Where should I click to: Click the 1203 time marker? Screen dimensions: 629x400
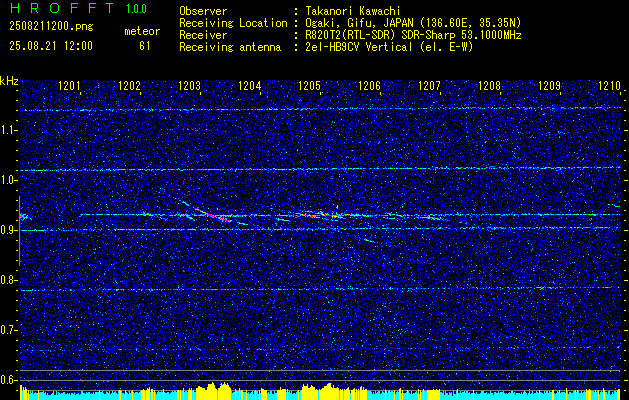tap(189, 85)
